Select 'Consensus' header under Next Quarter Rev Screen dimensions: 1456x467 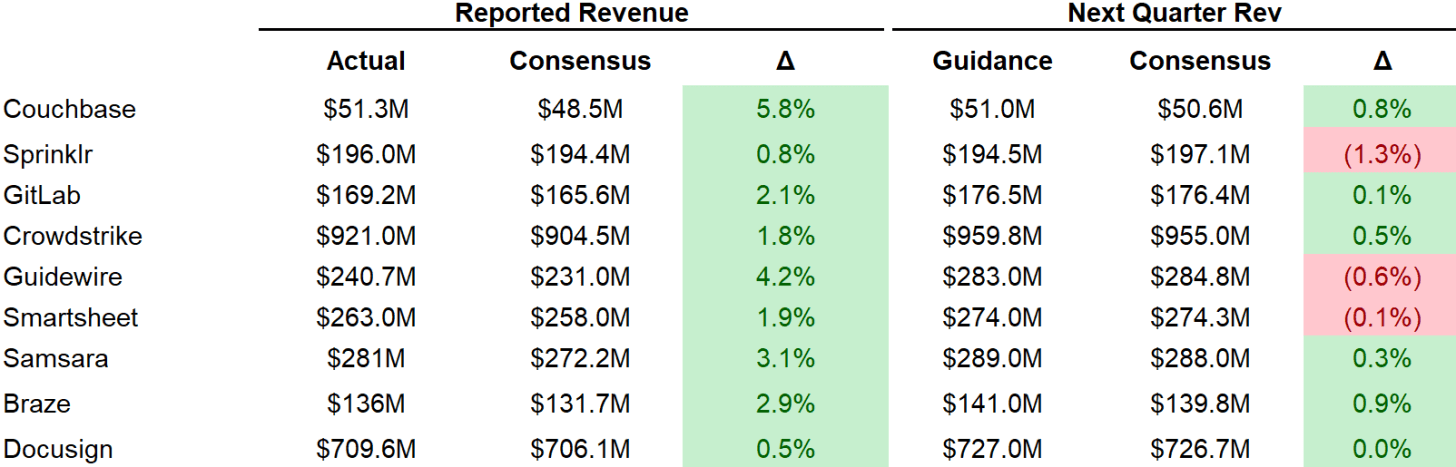[1200, 61]
